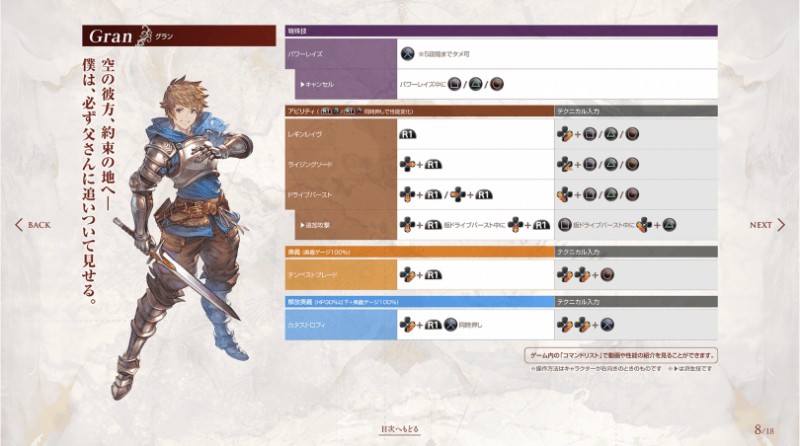
Task: Click the Triangle icon in レギンレイヴ technical input
Action: tap(611, 134)
